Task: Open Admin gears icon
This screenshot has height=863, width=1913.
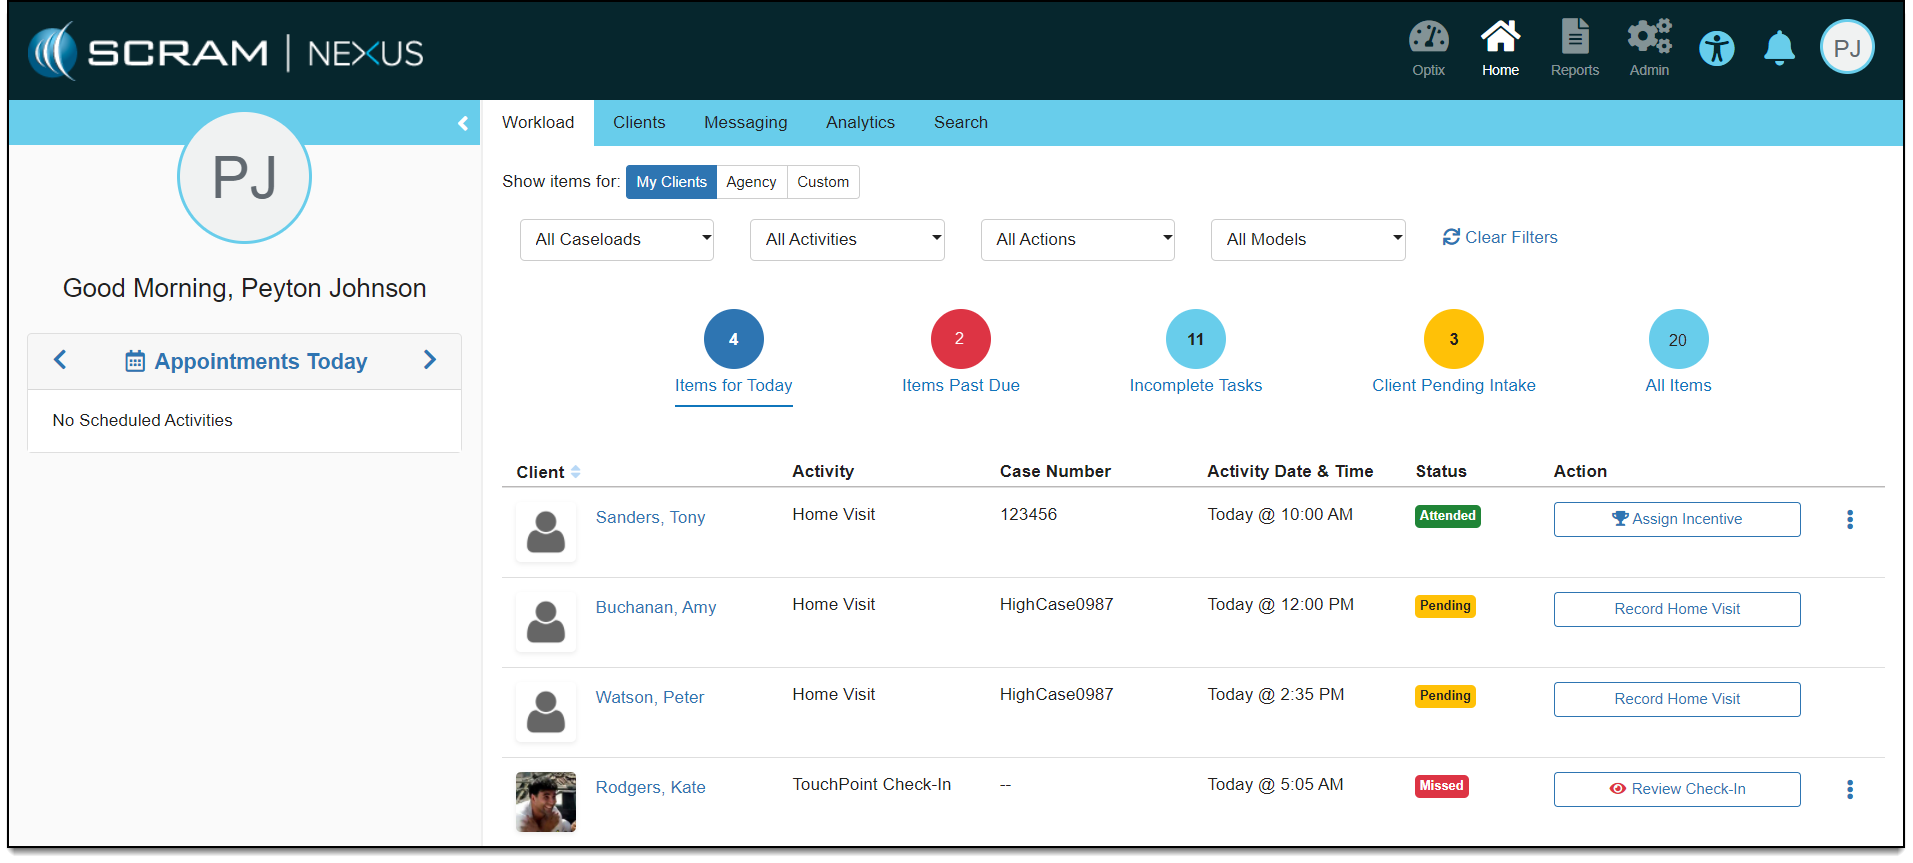Action: [1649, 40]
